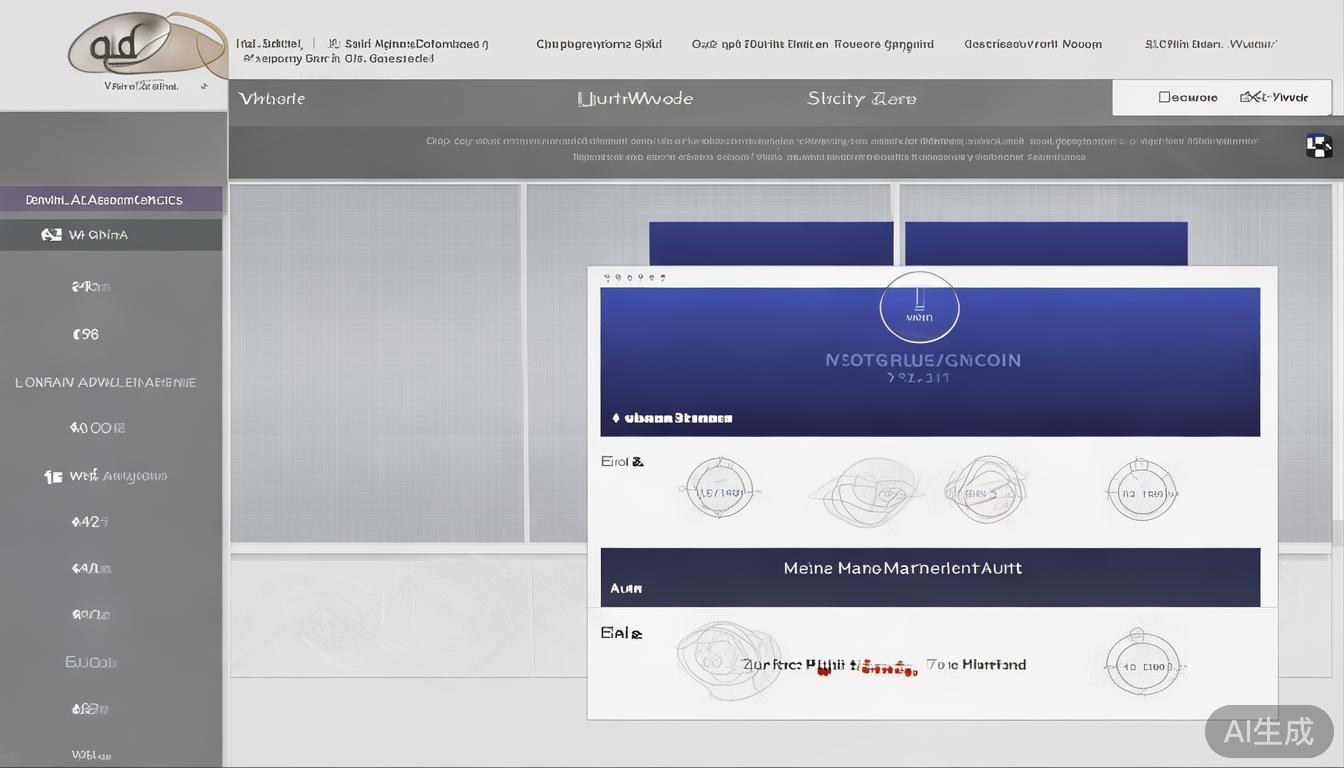
Task: Toggle the crossed-box option in top-right white box
Action: pos(1248,98)
